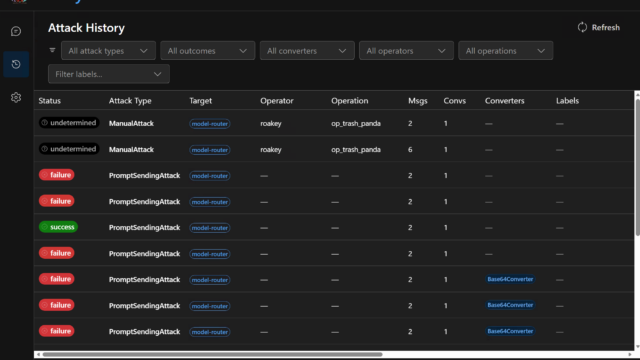The image size is (640, 360).
Task: Open the All attack types dropdown
Action: click(108, 51)
